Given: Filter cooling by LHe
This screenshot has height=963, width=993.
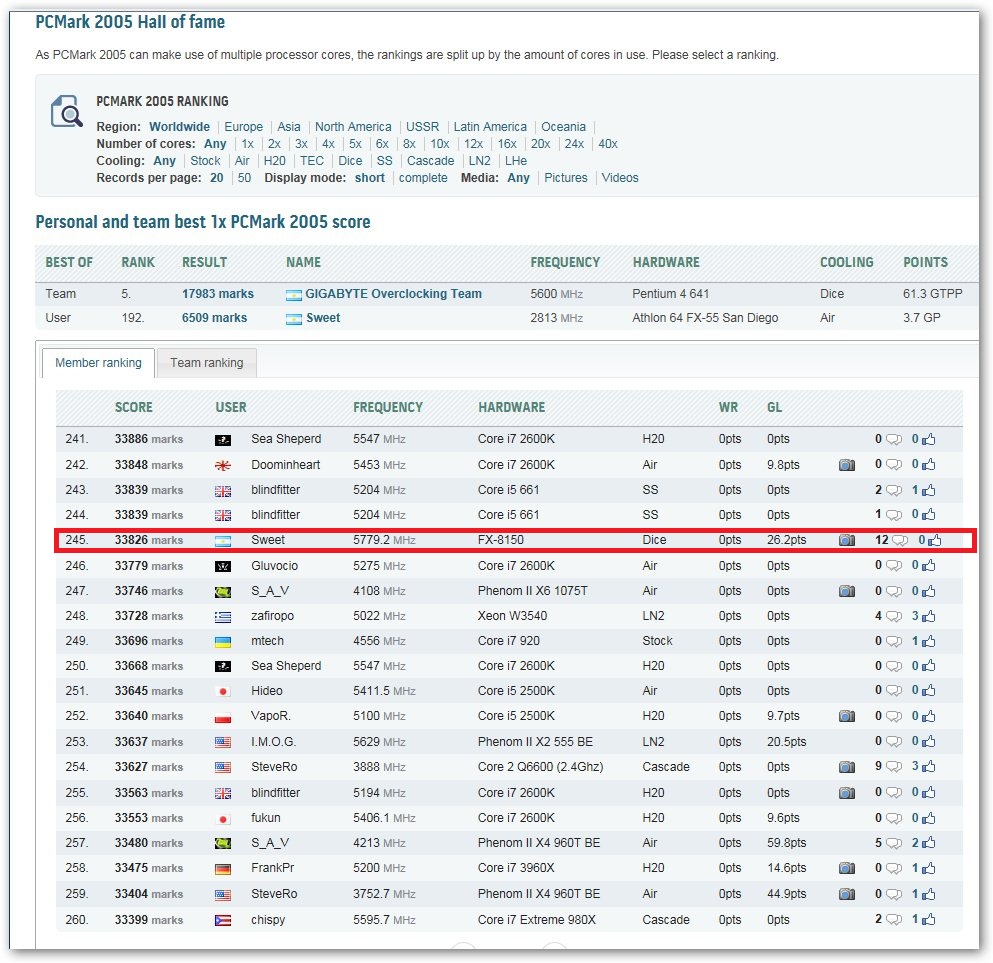Looking at the screenshot, I should [x=516, y=161].
